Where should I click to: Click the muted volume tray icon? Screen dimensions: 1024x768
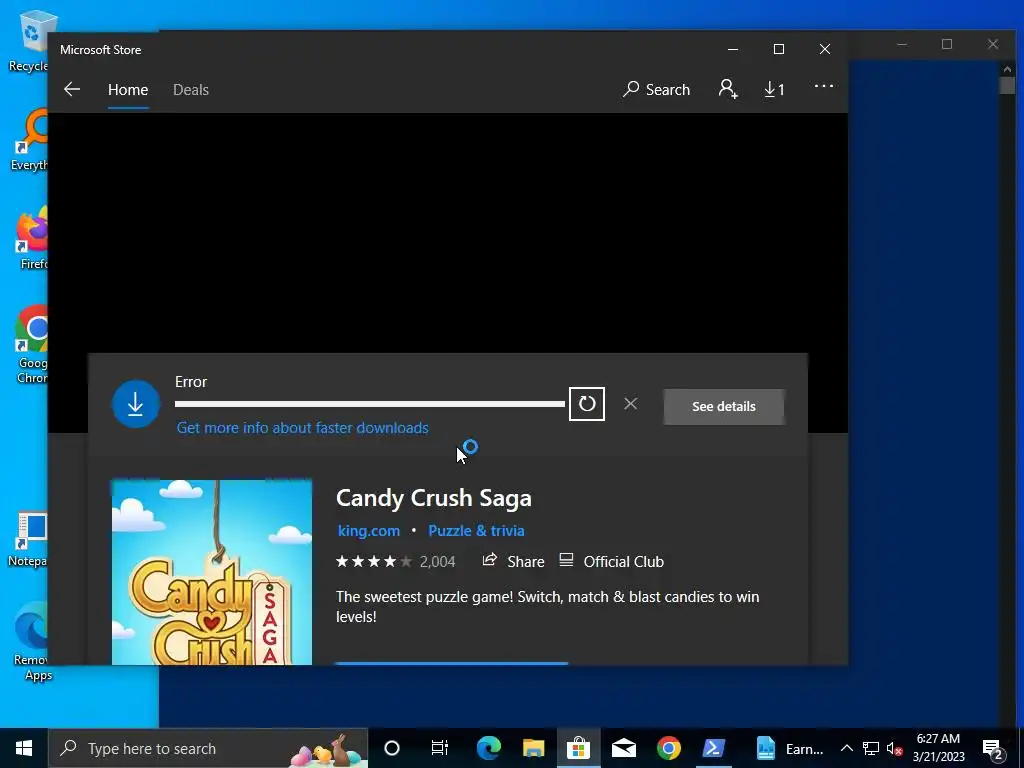894,748
